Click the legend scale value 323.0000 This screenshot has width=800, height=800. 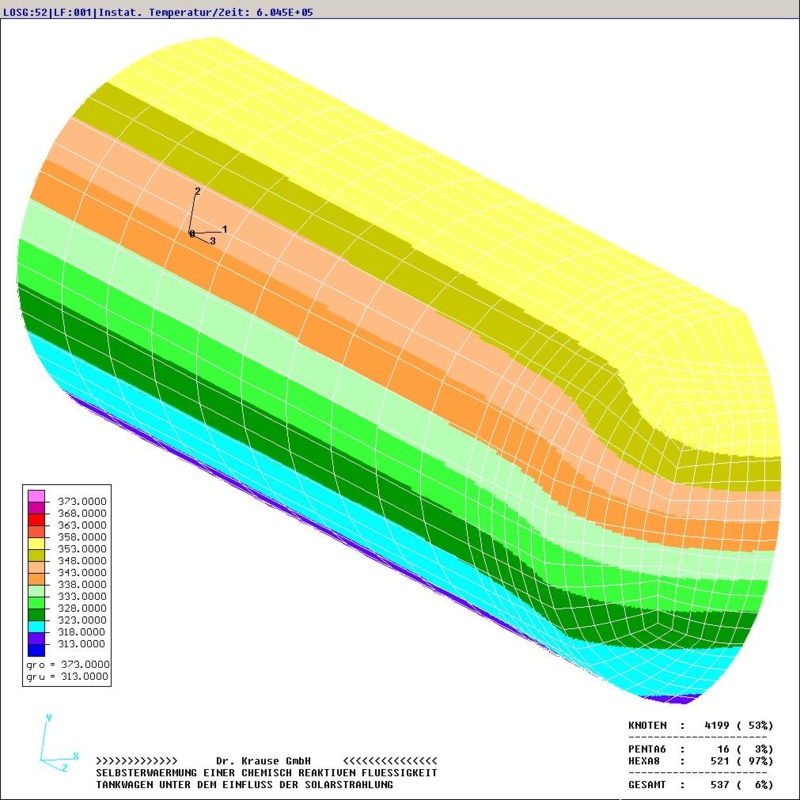pos(82,620)
